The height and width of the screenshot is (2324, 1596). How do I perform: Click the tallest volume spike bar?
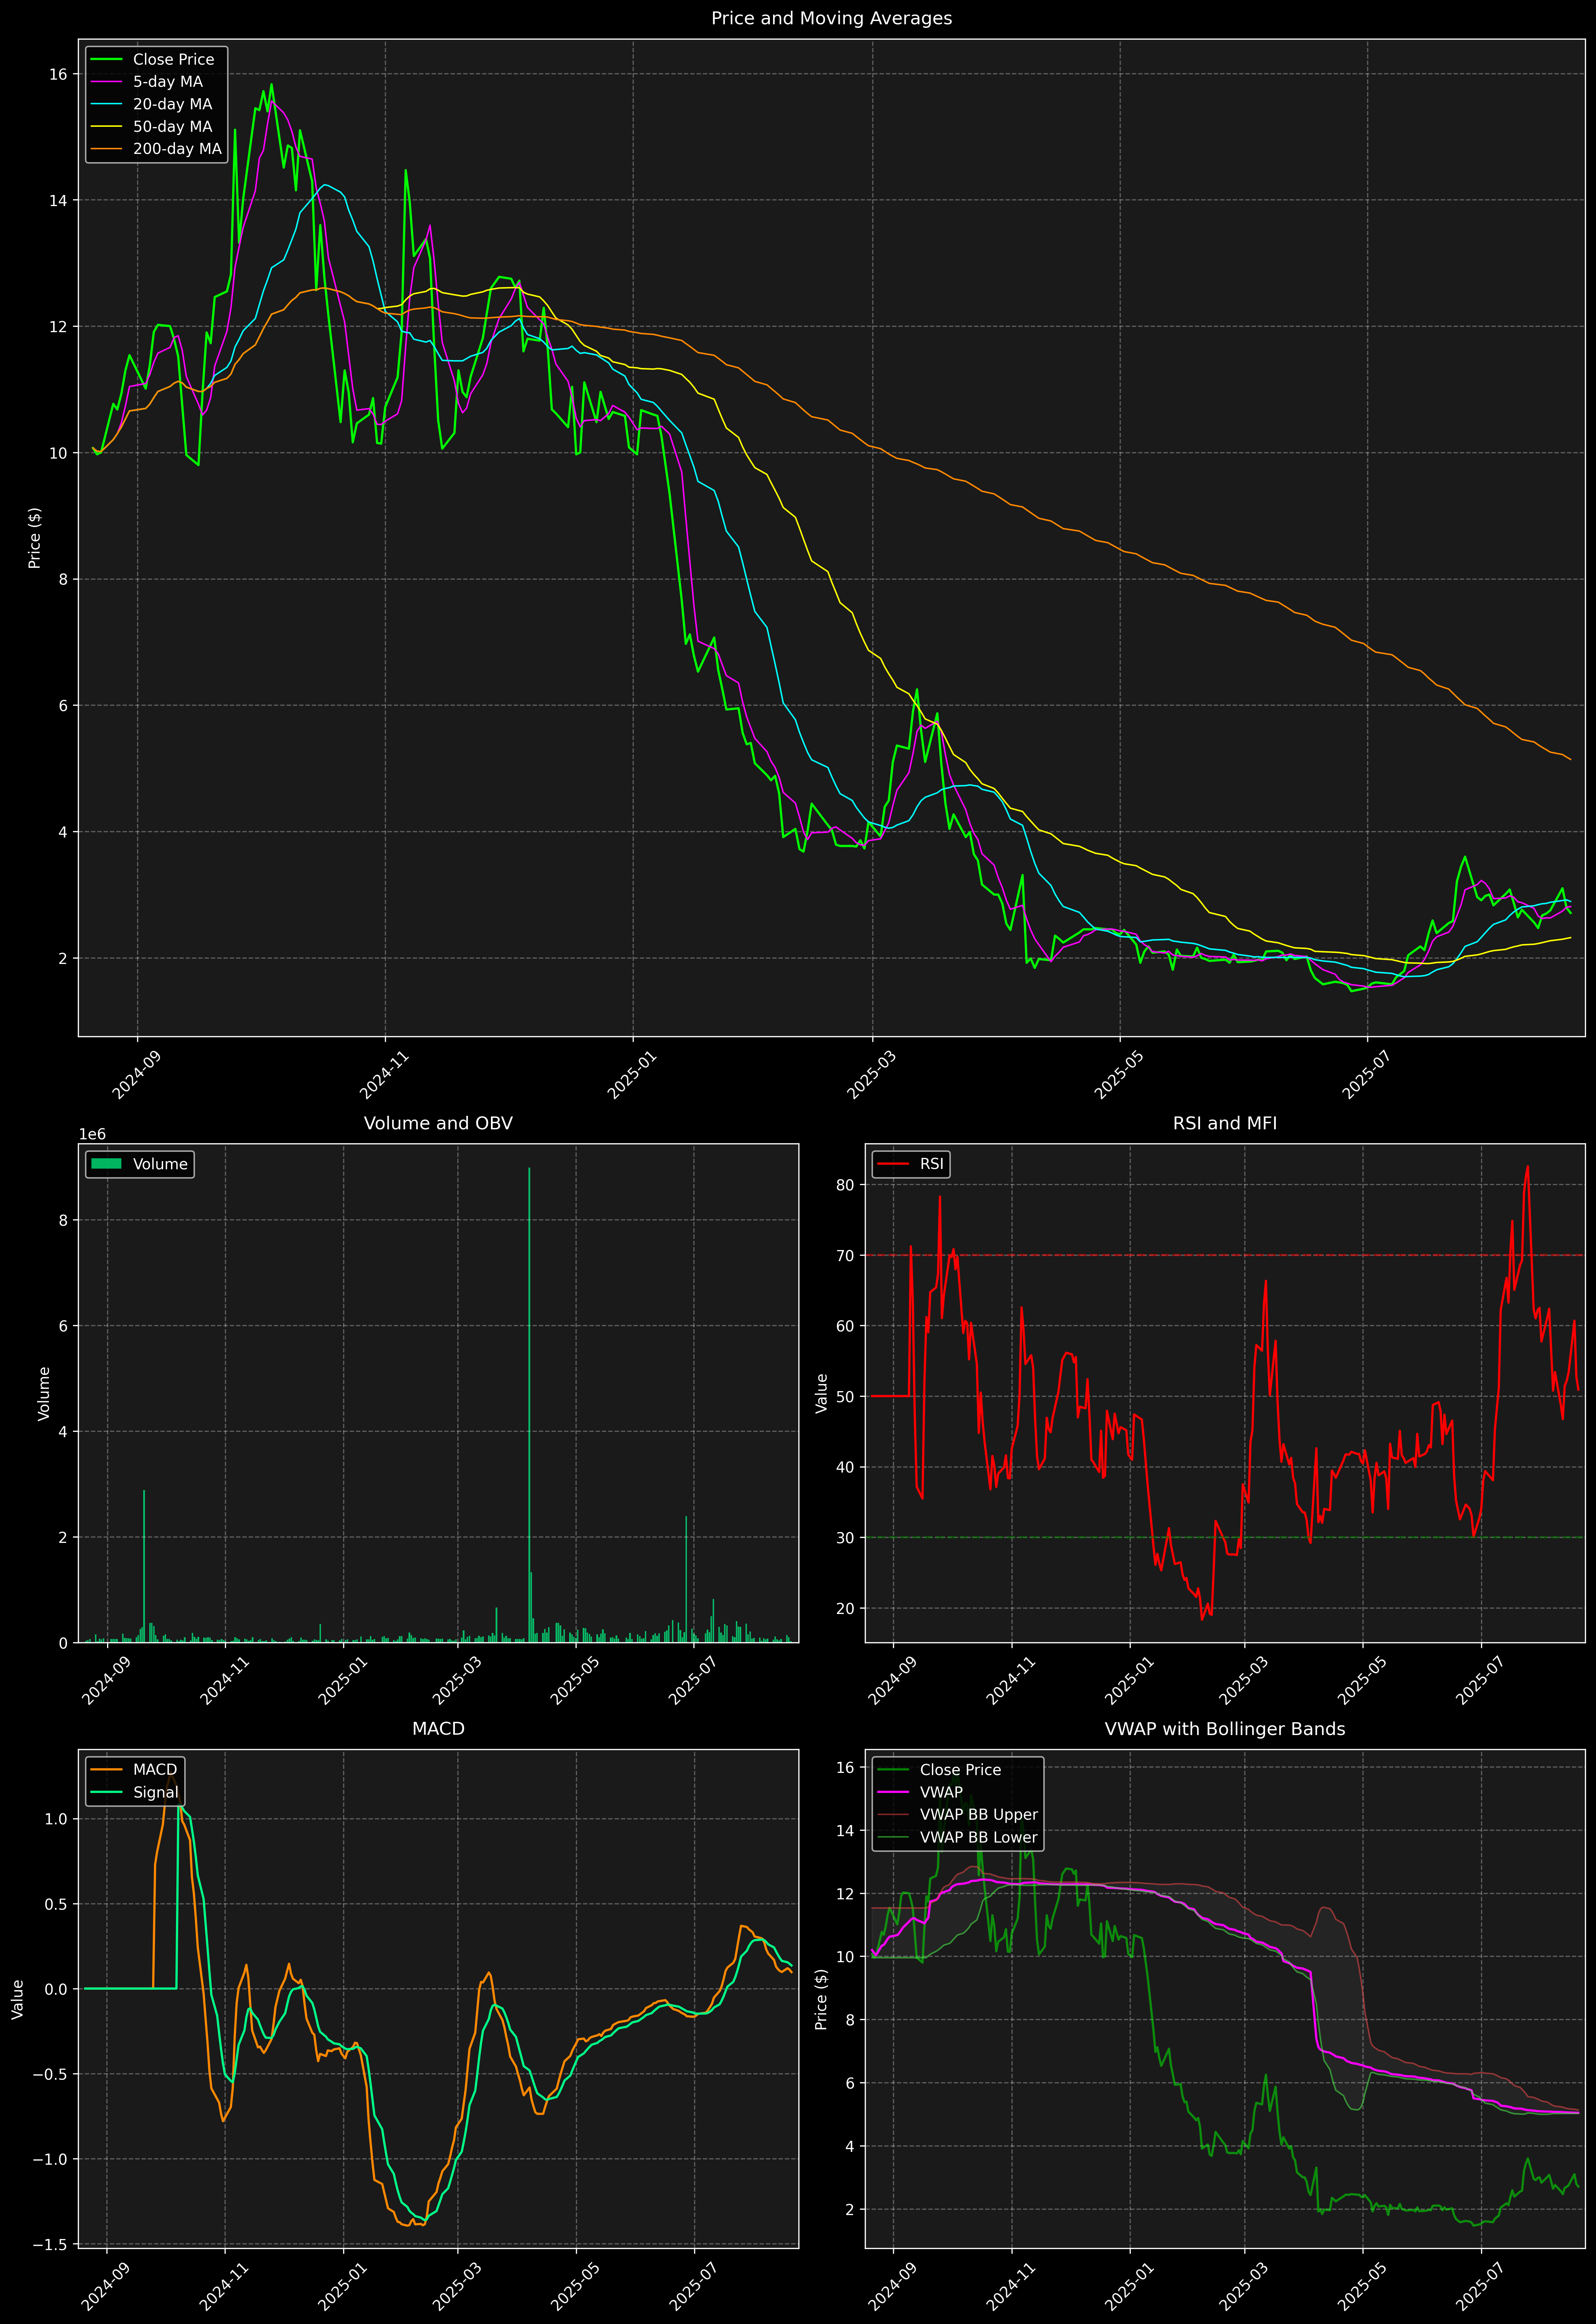click(529, 1400)
